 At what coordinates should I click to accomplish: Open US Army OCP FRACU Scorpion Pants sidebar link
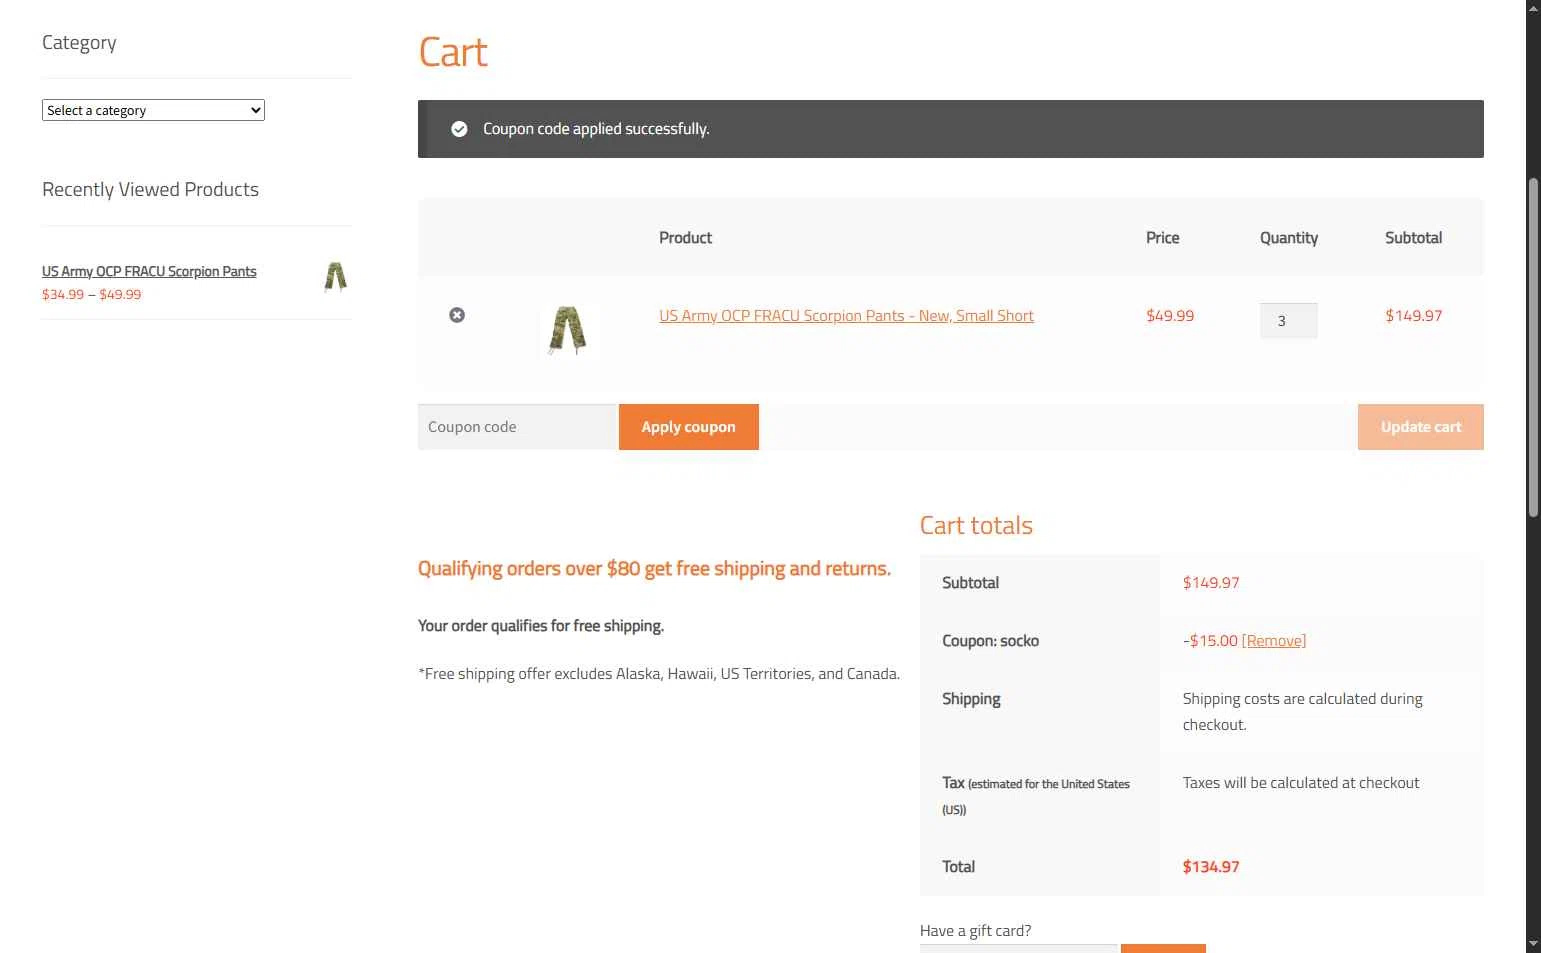149,271
